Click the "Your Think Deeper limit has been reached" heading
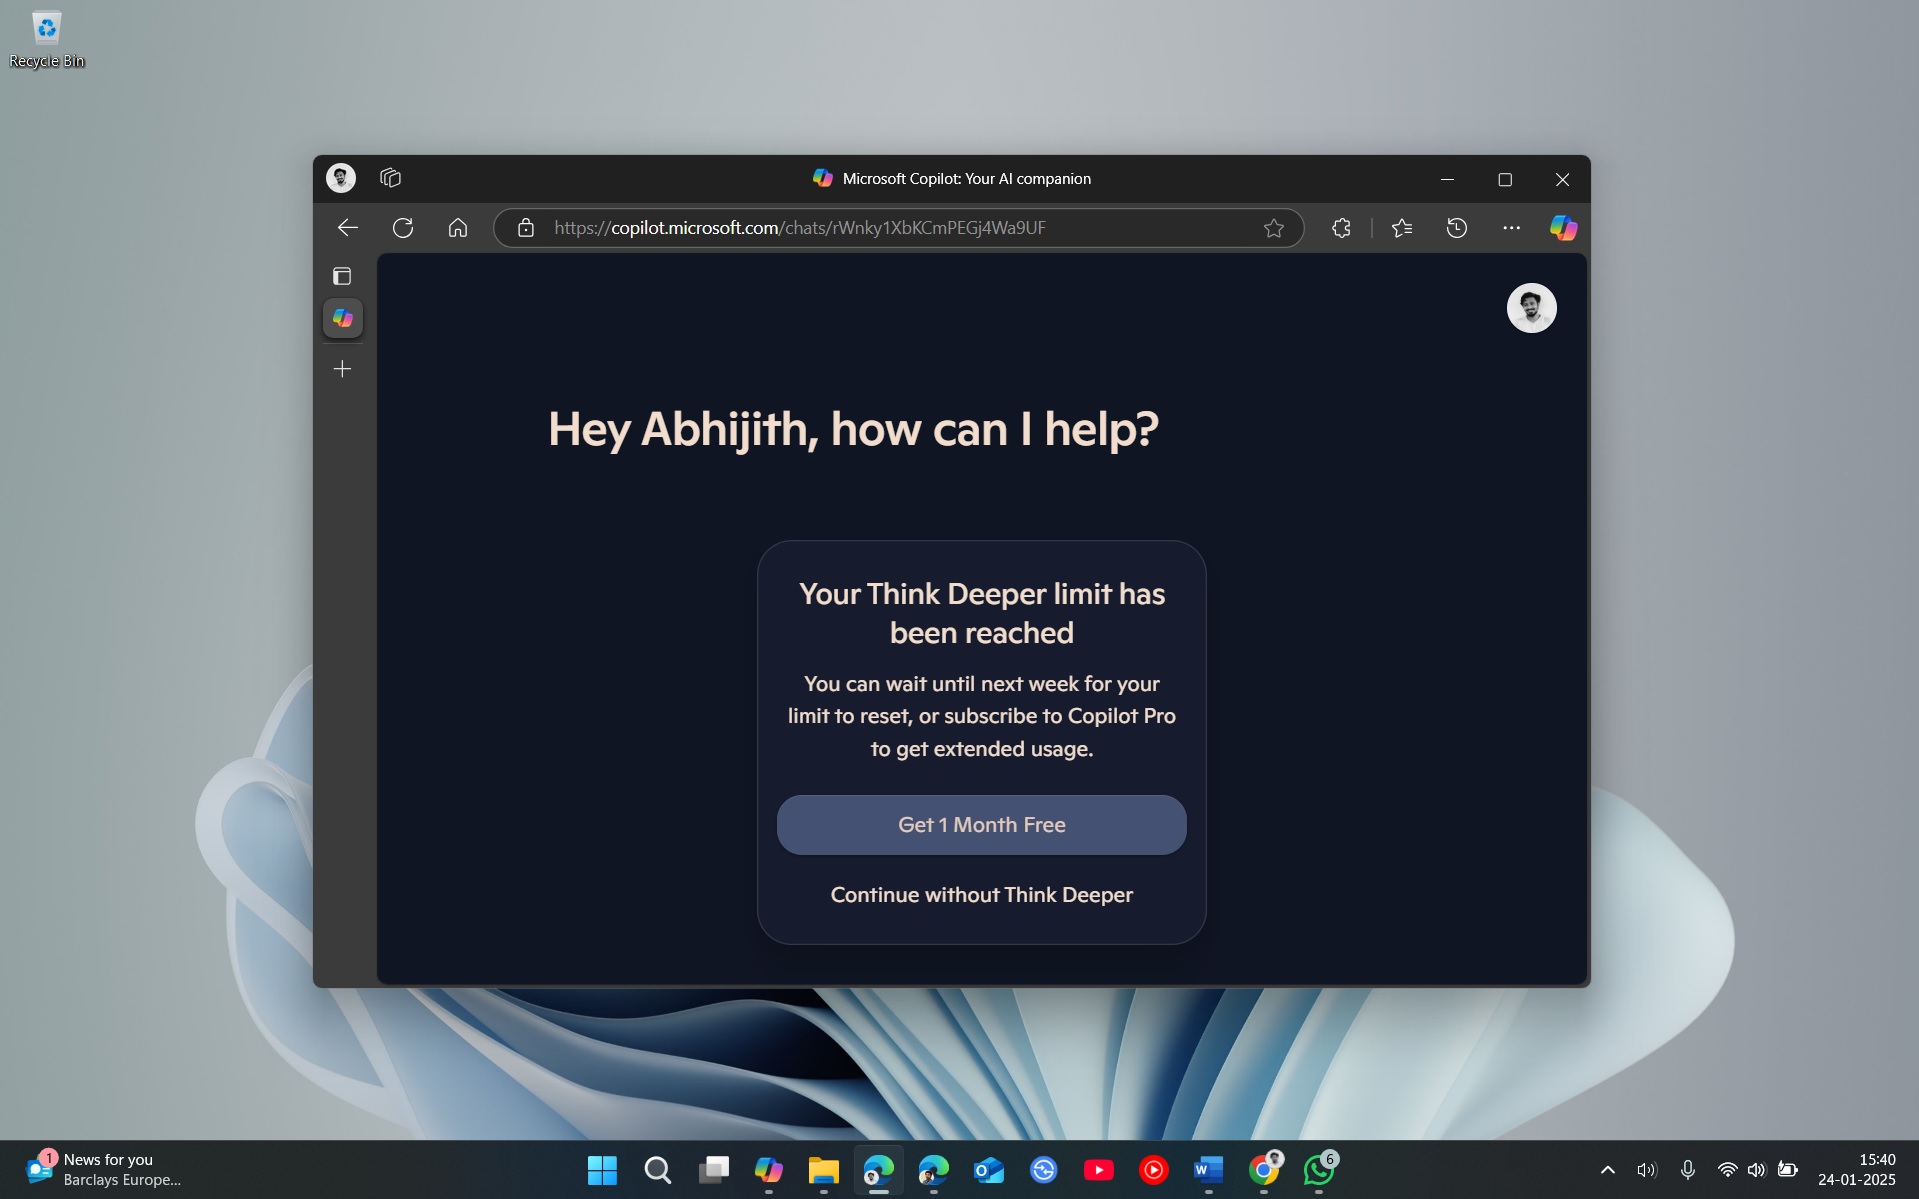The width and height of the screenshot is (1919, 1199). [981, 613]
